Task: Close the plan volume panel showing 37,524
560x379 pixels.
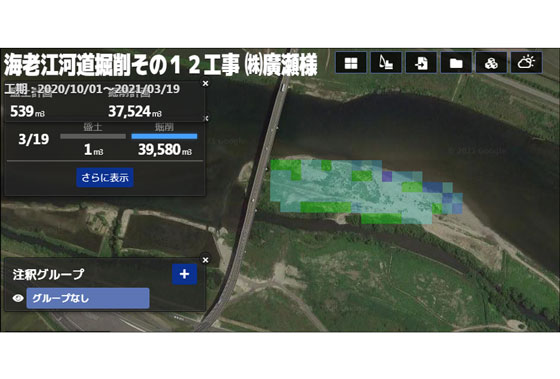Action: click(x=205, y=84)
